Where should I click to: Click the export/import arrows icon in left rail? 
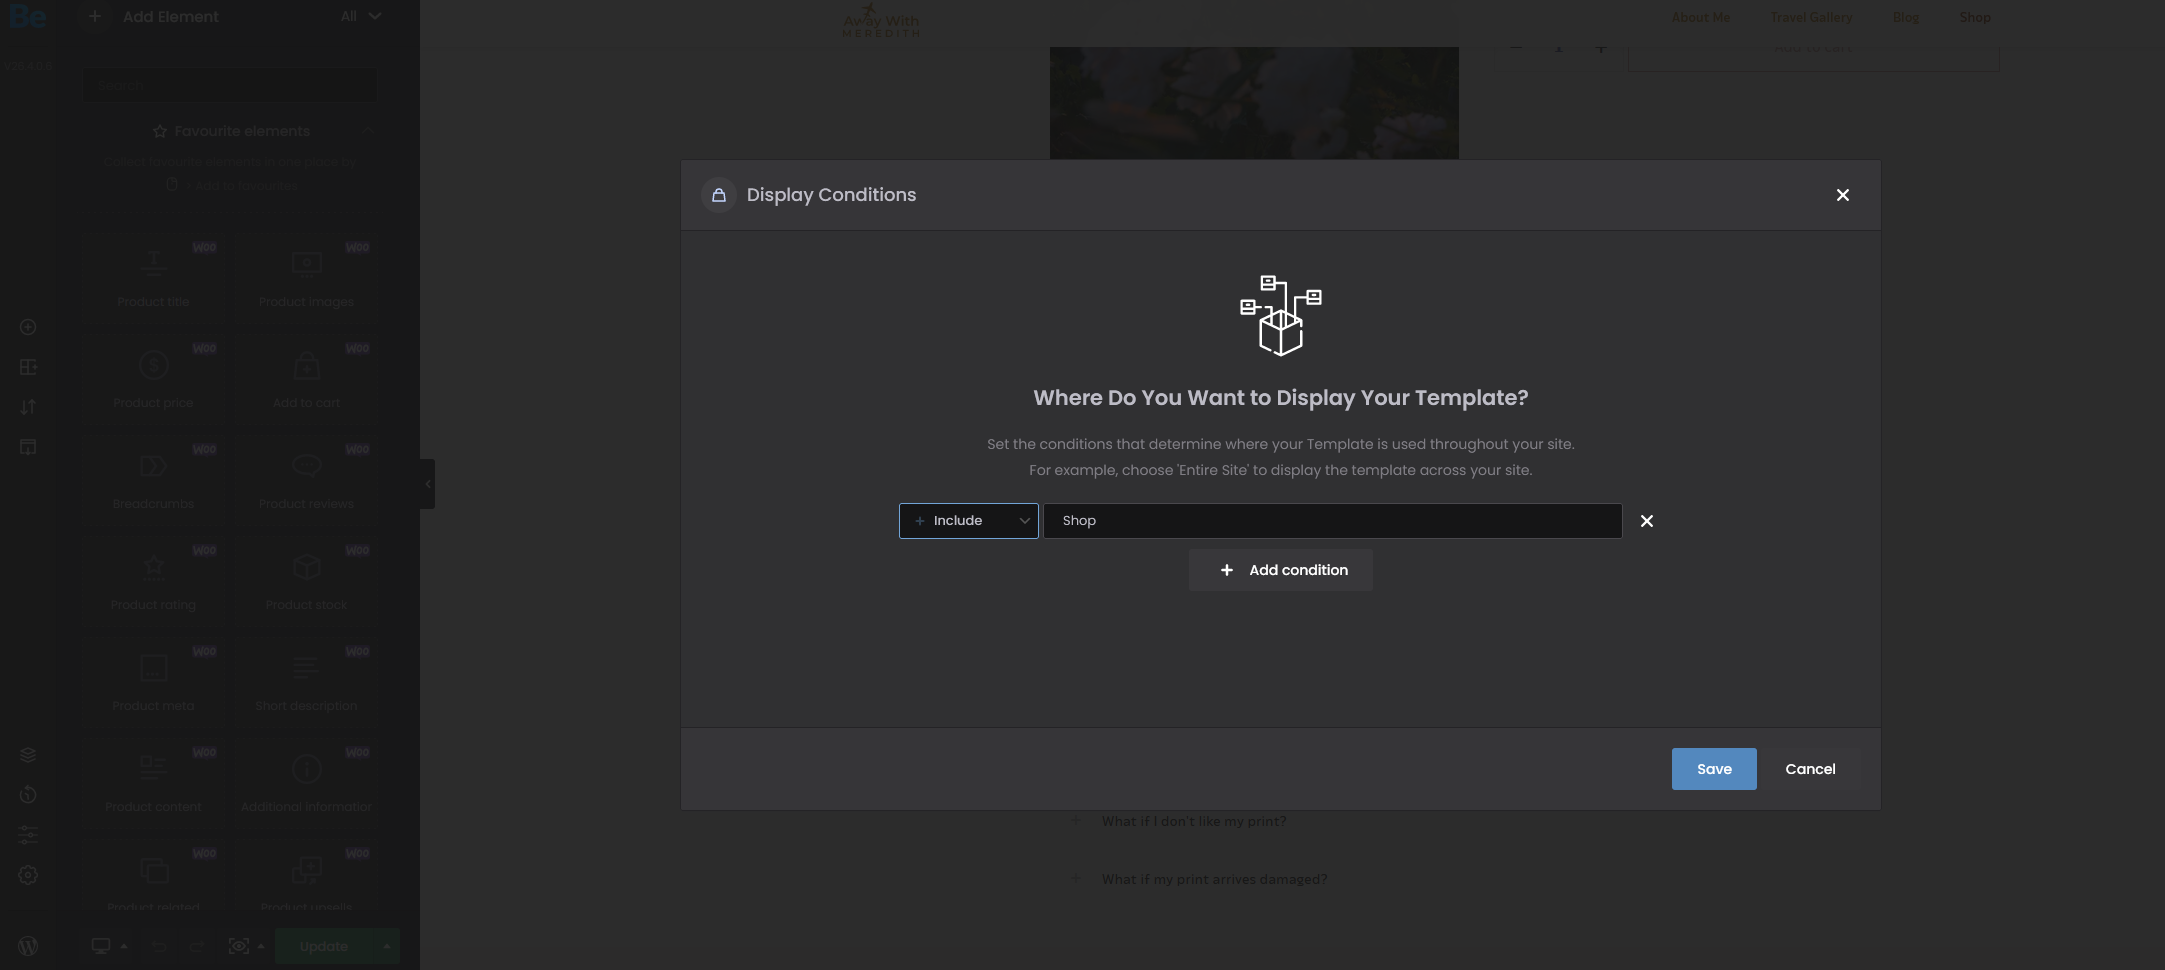coord(28,407)
